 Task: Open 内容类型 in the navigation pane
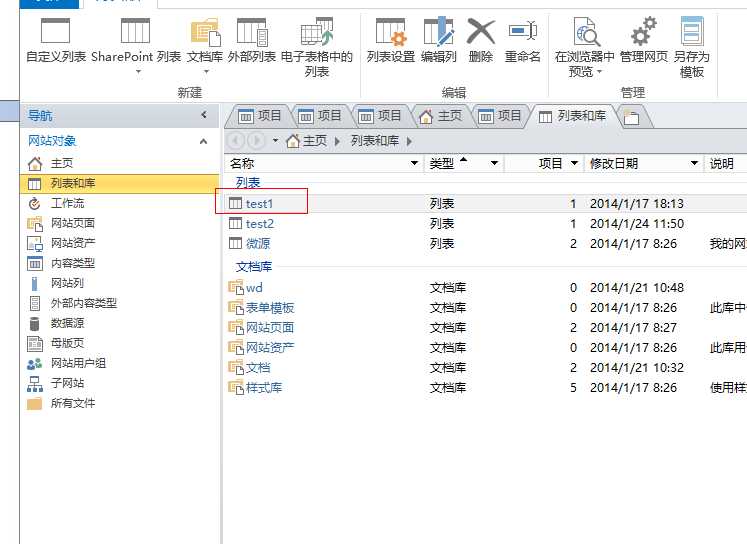(x=119, y=263)
